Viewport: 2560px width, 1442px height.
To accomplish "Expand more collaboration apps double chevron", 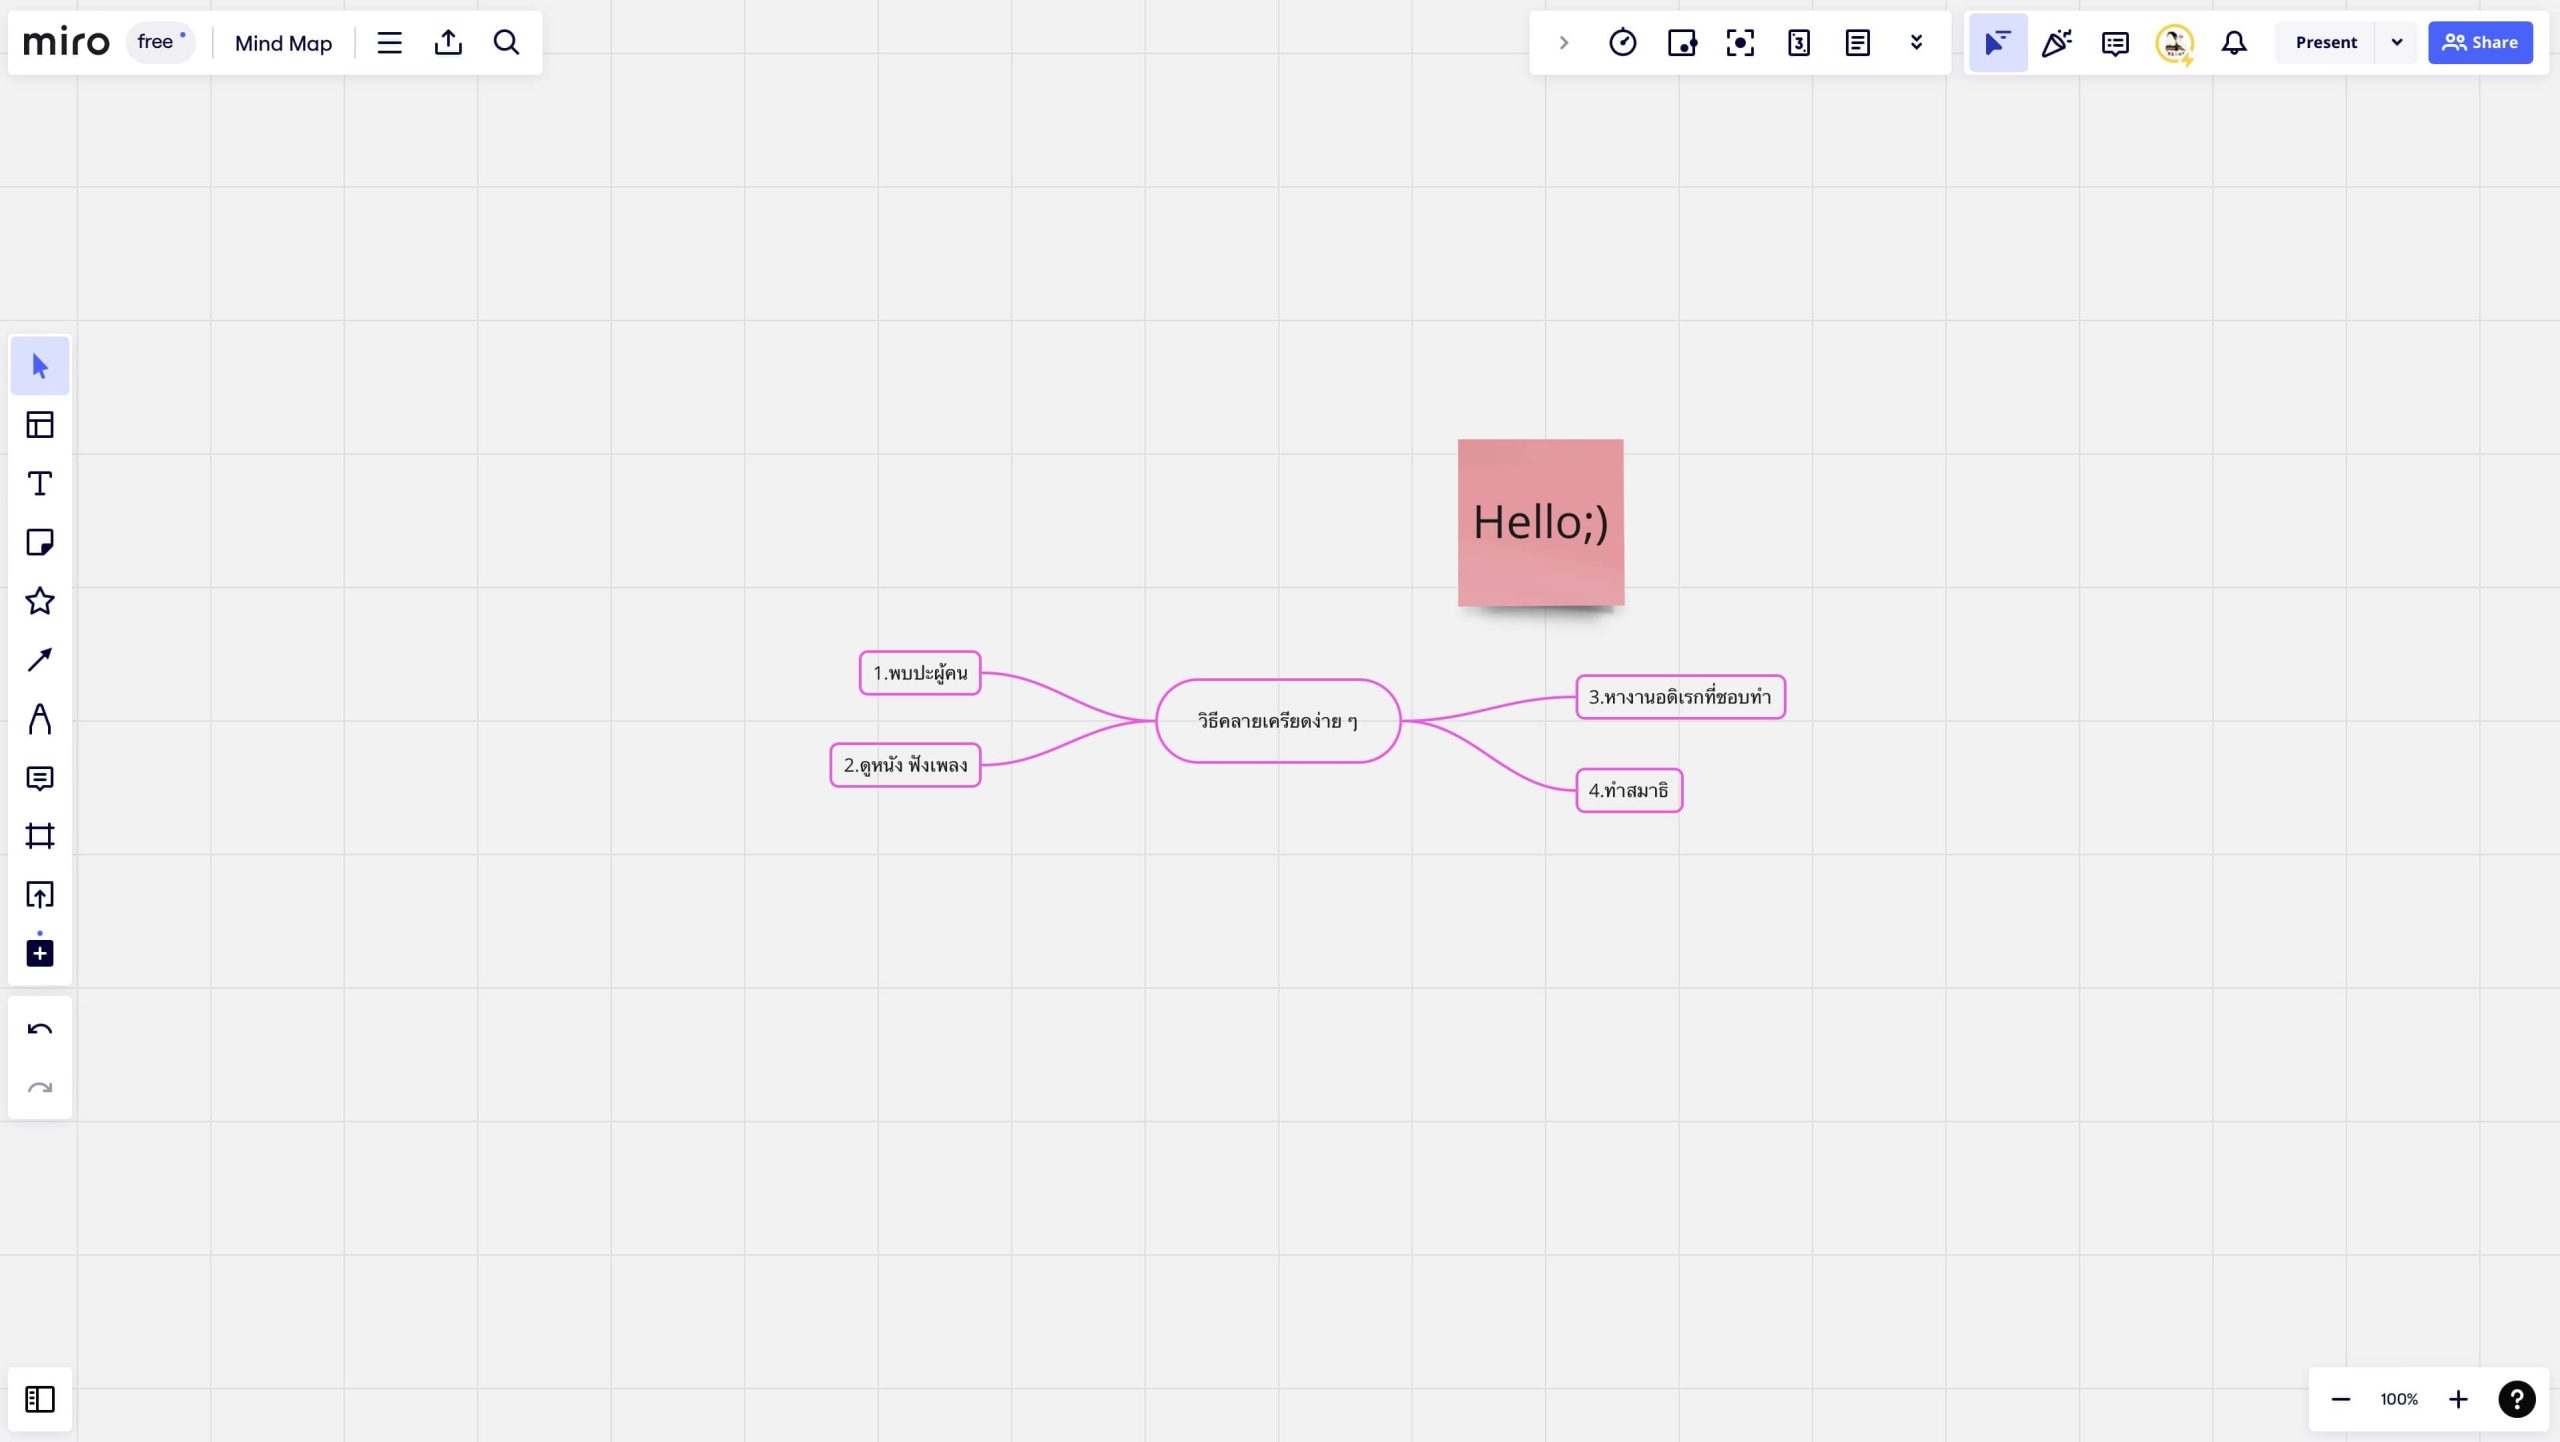I will pyautogui.click(x=1916, y=43).
